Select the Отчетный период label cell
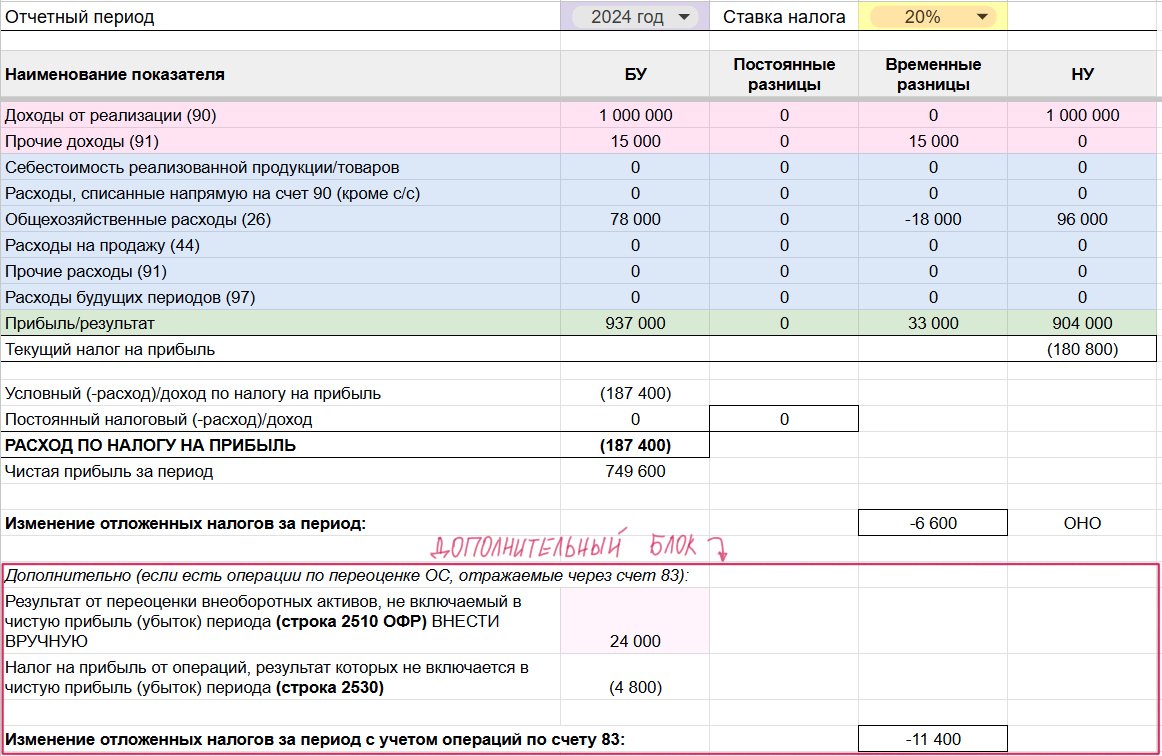The width and height of the screenshot is (1162, 756). pos(280,16)
